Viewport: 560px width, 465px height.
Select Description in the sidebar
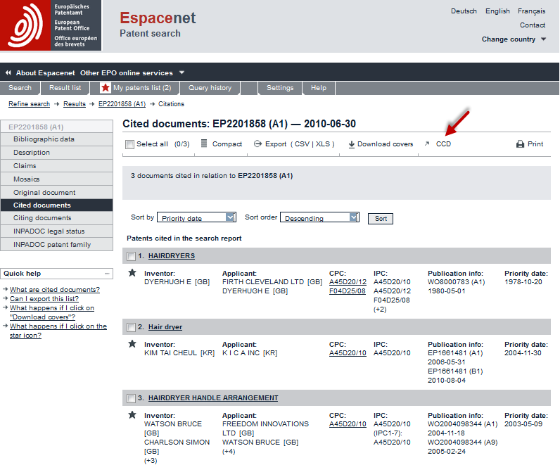pyautogui.click(x=57, y=152)
